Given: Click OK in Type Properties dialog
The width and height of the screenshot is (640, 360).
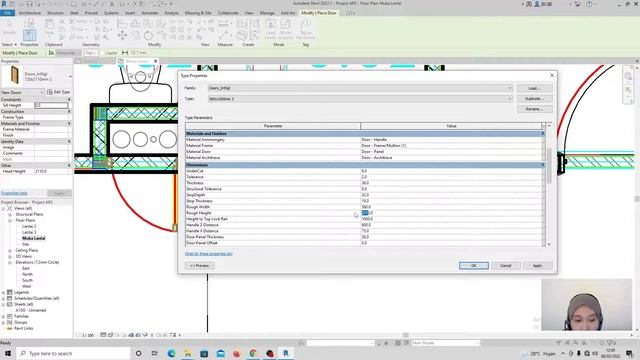Looking at the screenshot, I should pyautogui.click(x=473, y=266).
